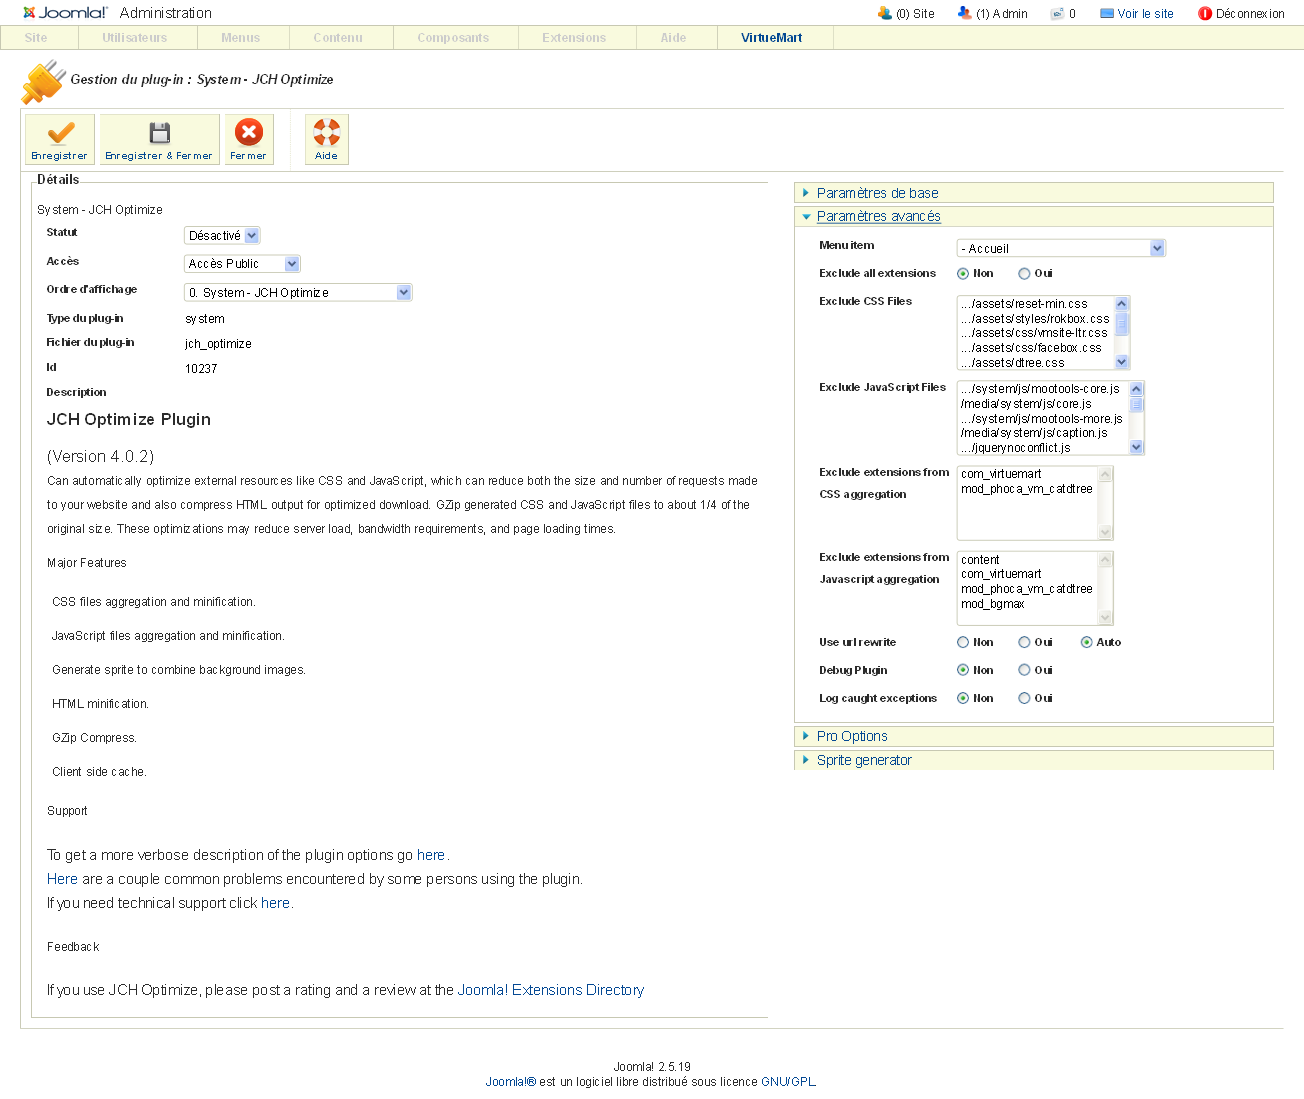
Task: Expand the Pro Options panel
Action: click(852, 736)
